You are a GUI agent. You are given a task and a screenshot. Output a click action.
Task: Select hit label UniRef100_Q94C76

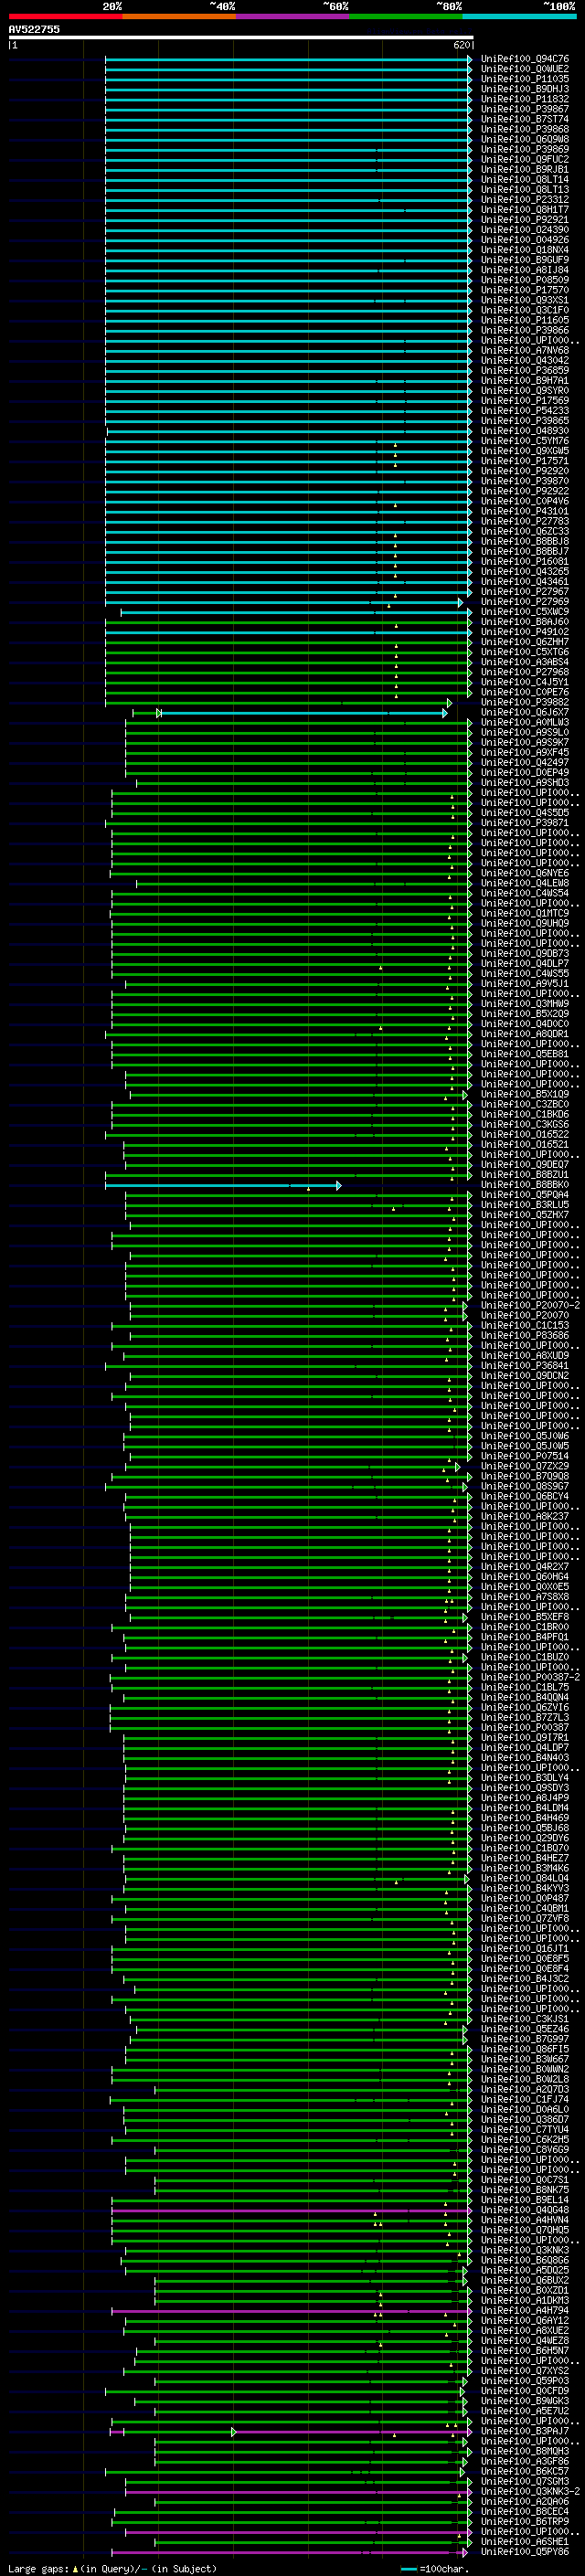(525, 59)
